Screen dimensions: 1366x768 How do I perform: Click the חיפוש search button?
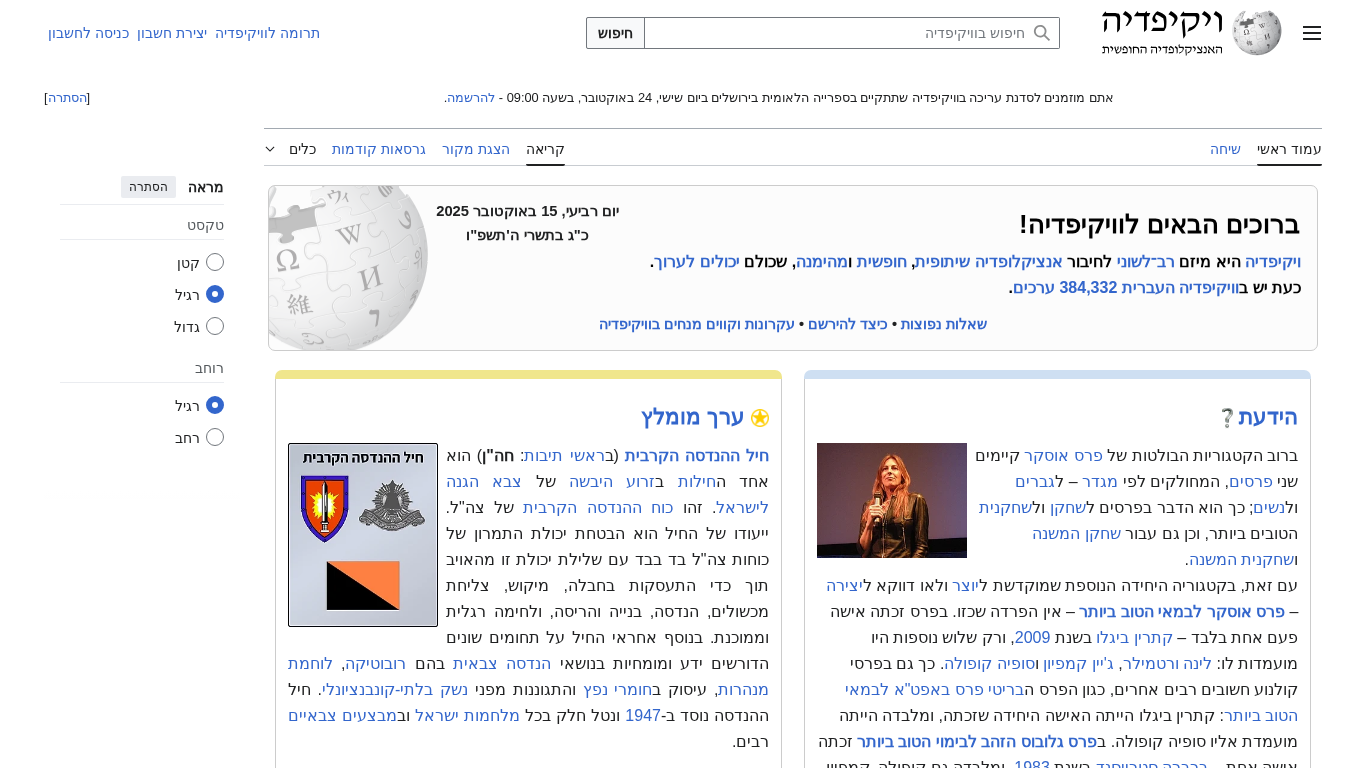tap(615, 33)
